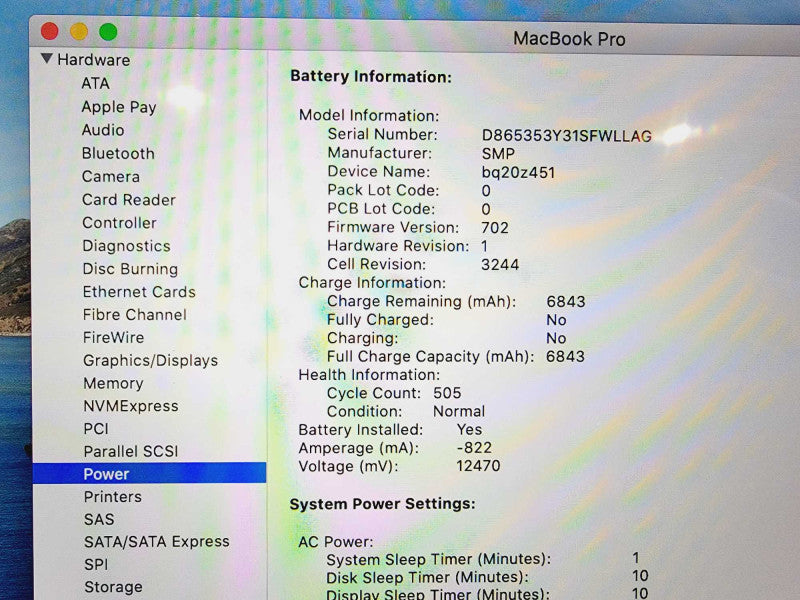Select Graphics/Displays entry
The width and height of the screenshot is (800, 600).
pyautogui.click(x=151, y=361)
